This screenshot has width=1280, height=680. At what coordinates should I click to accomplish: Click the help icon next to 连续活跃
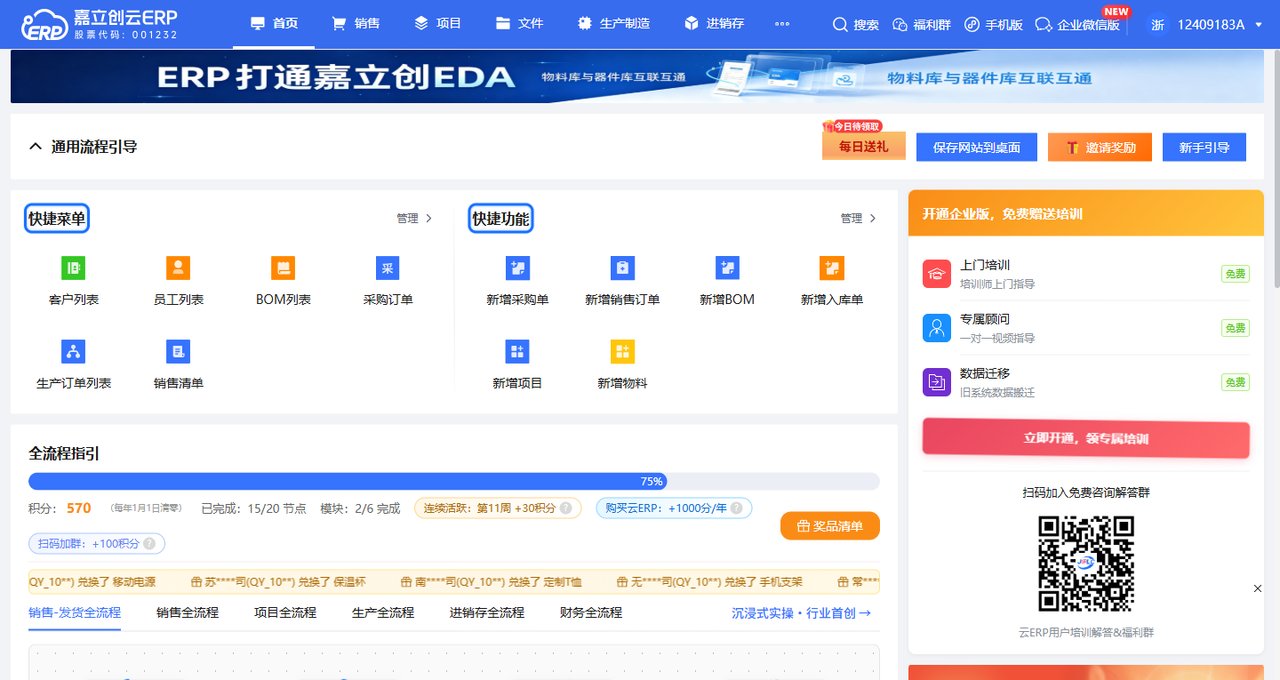(566, 508)
